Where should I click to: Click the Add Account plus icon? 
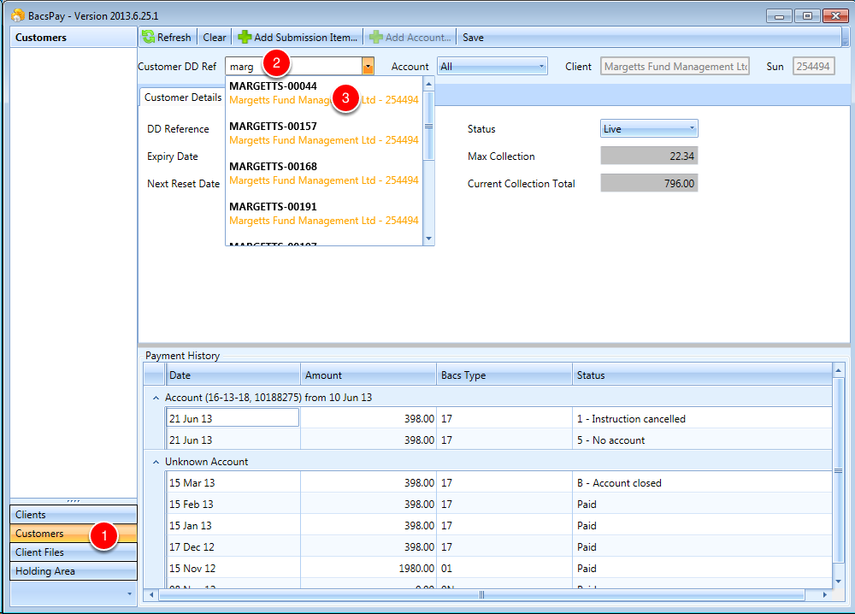[x=376, y=37]
